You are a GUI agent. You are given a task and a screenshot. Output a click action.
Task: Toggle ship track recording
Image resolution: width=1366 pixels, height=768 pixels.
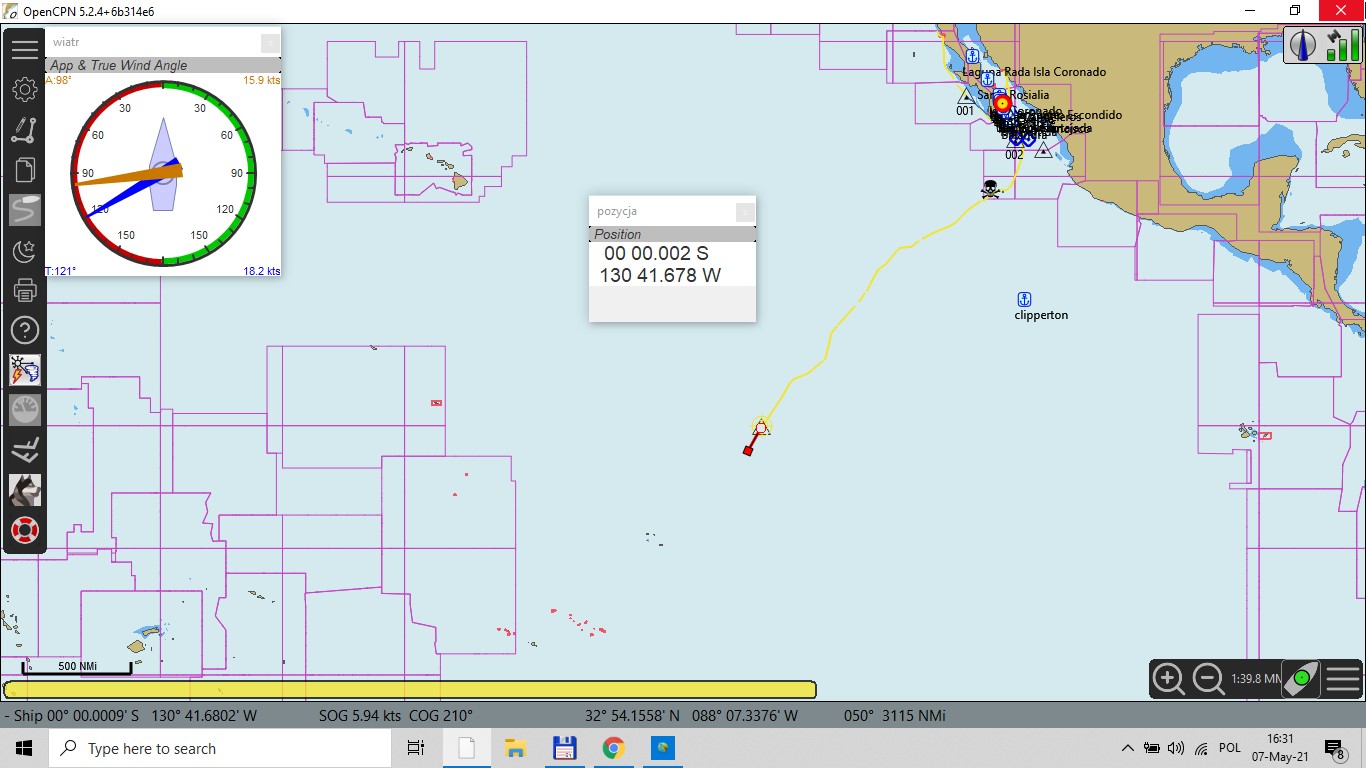coord(25,210)
